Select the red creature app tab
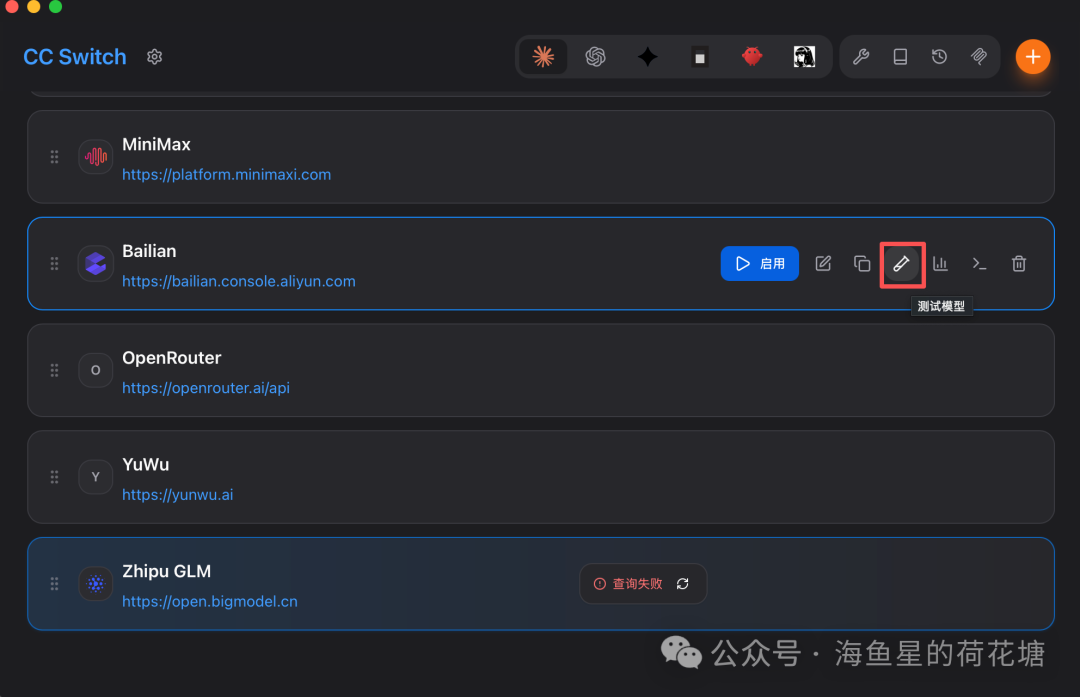Image resolution: width=1080 pixels, height=697 pixels. point(752,56)
